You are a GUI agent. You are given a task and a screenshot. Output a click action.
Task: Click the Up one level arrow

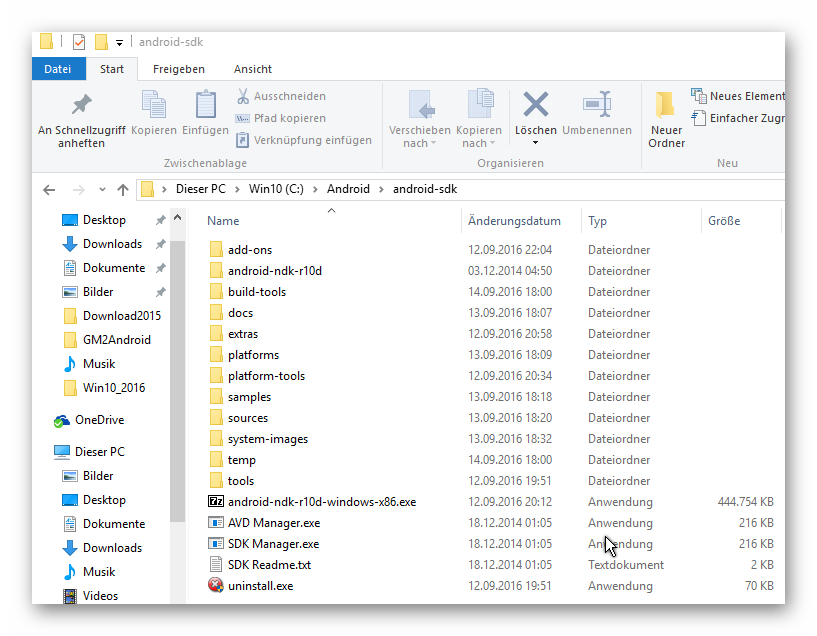tap(122, 190)
